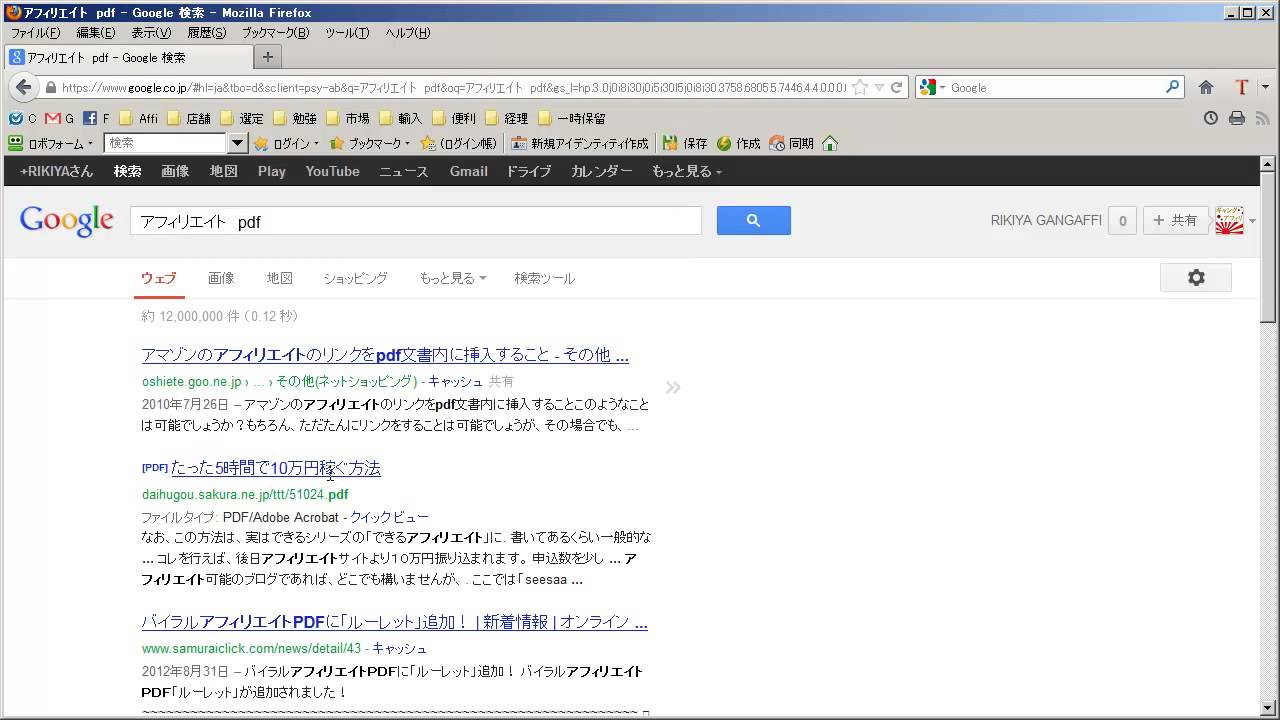Click the red T toolbar icon
1280x720 pixels.
pos(1242,87)
